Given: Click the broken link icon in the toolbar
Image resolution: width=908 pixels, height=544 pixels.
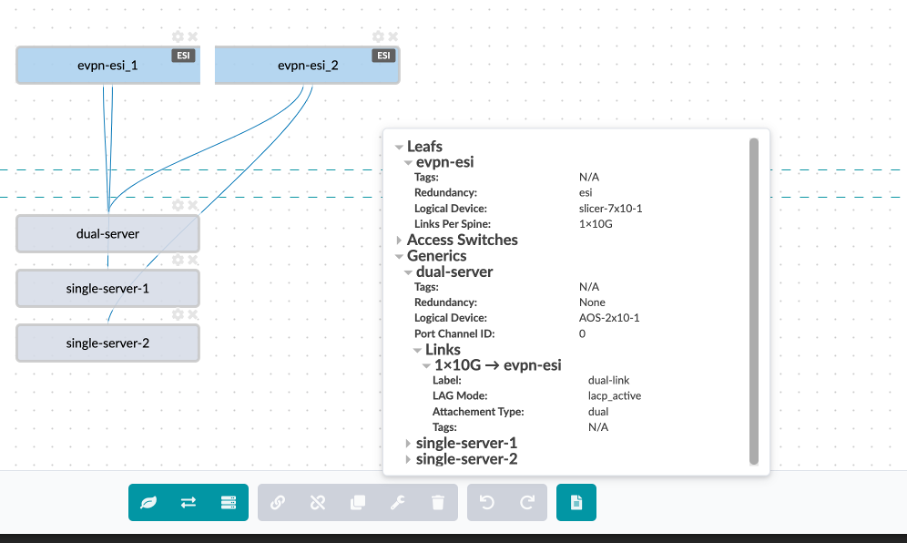Looking at the screenshot, I should pyautogui.click(x=318, y=503).
